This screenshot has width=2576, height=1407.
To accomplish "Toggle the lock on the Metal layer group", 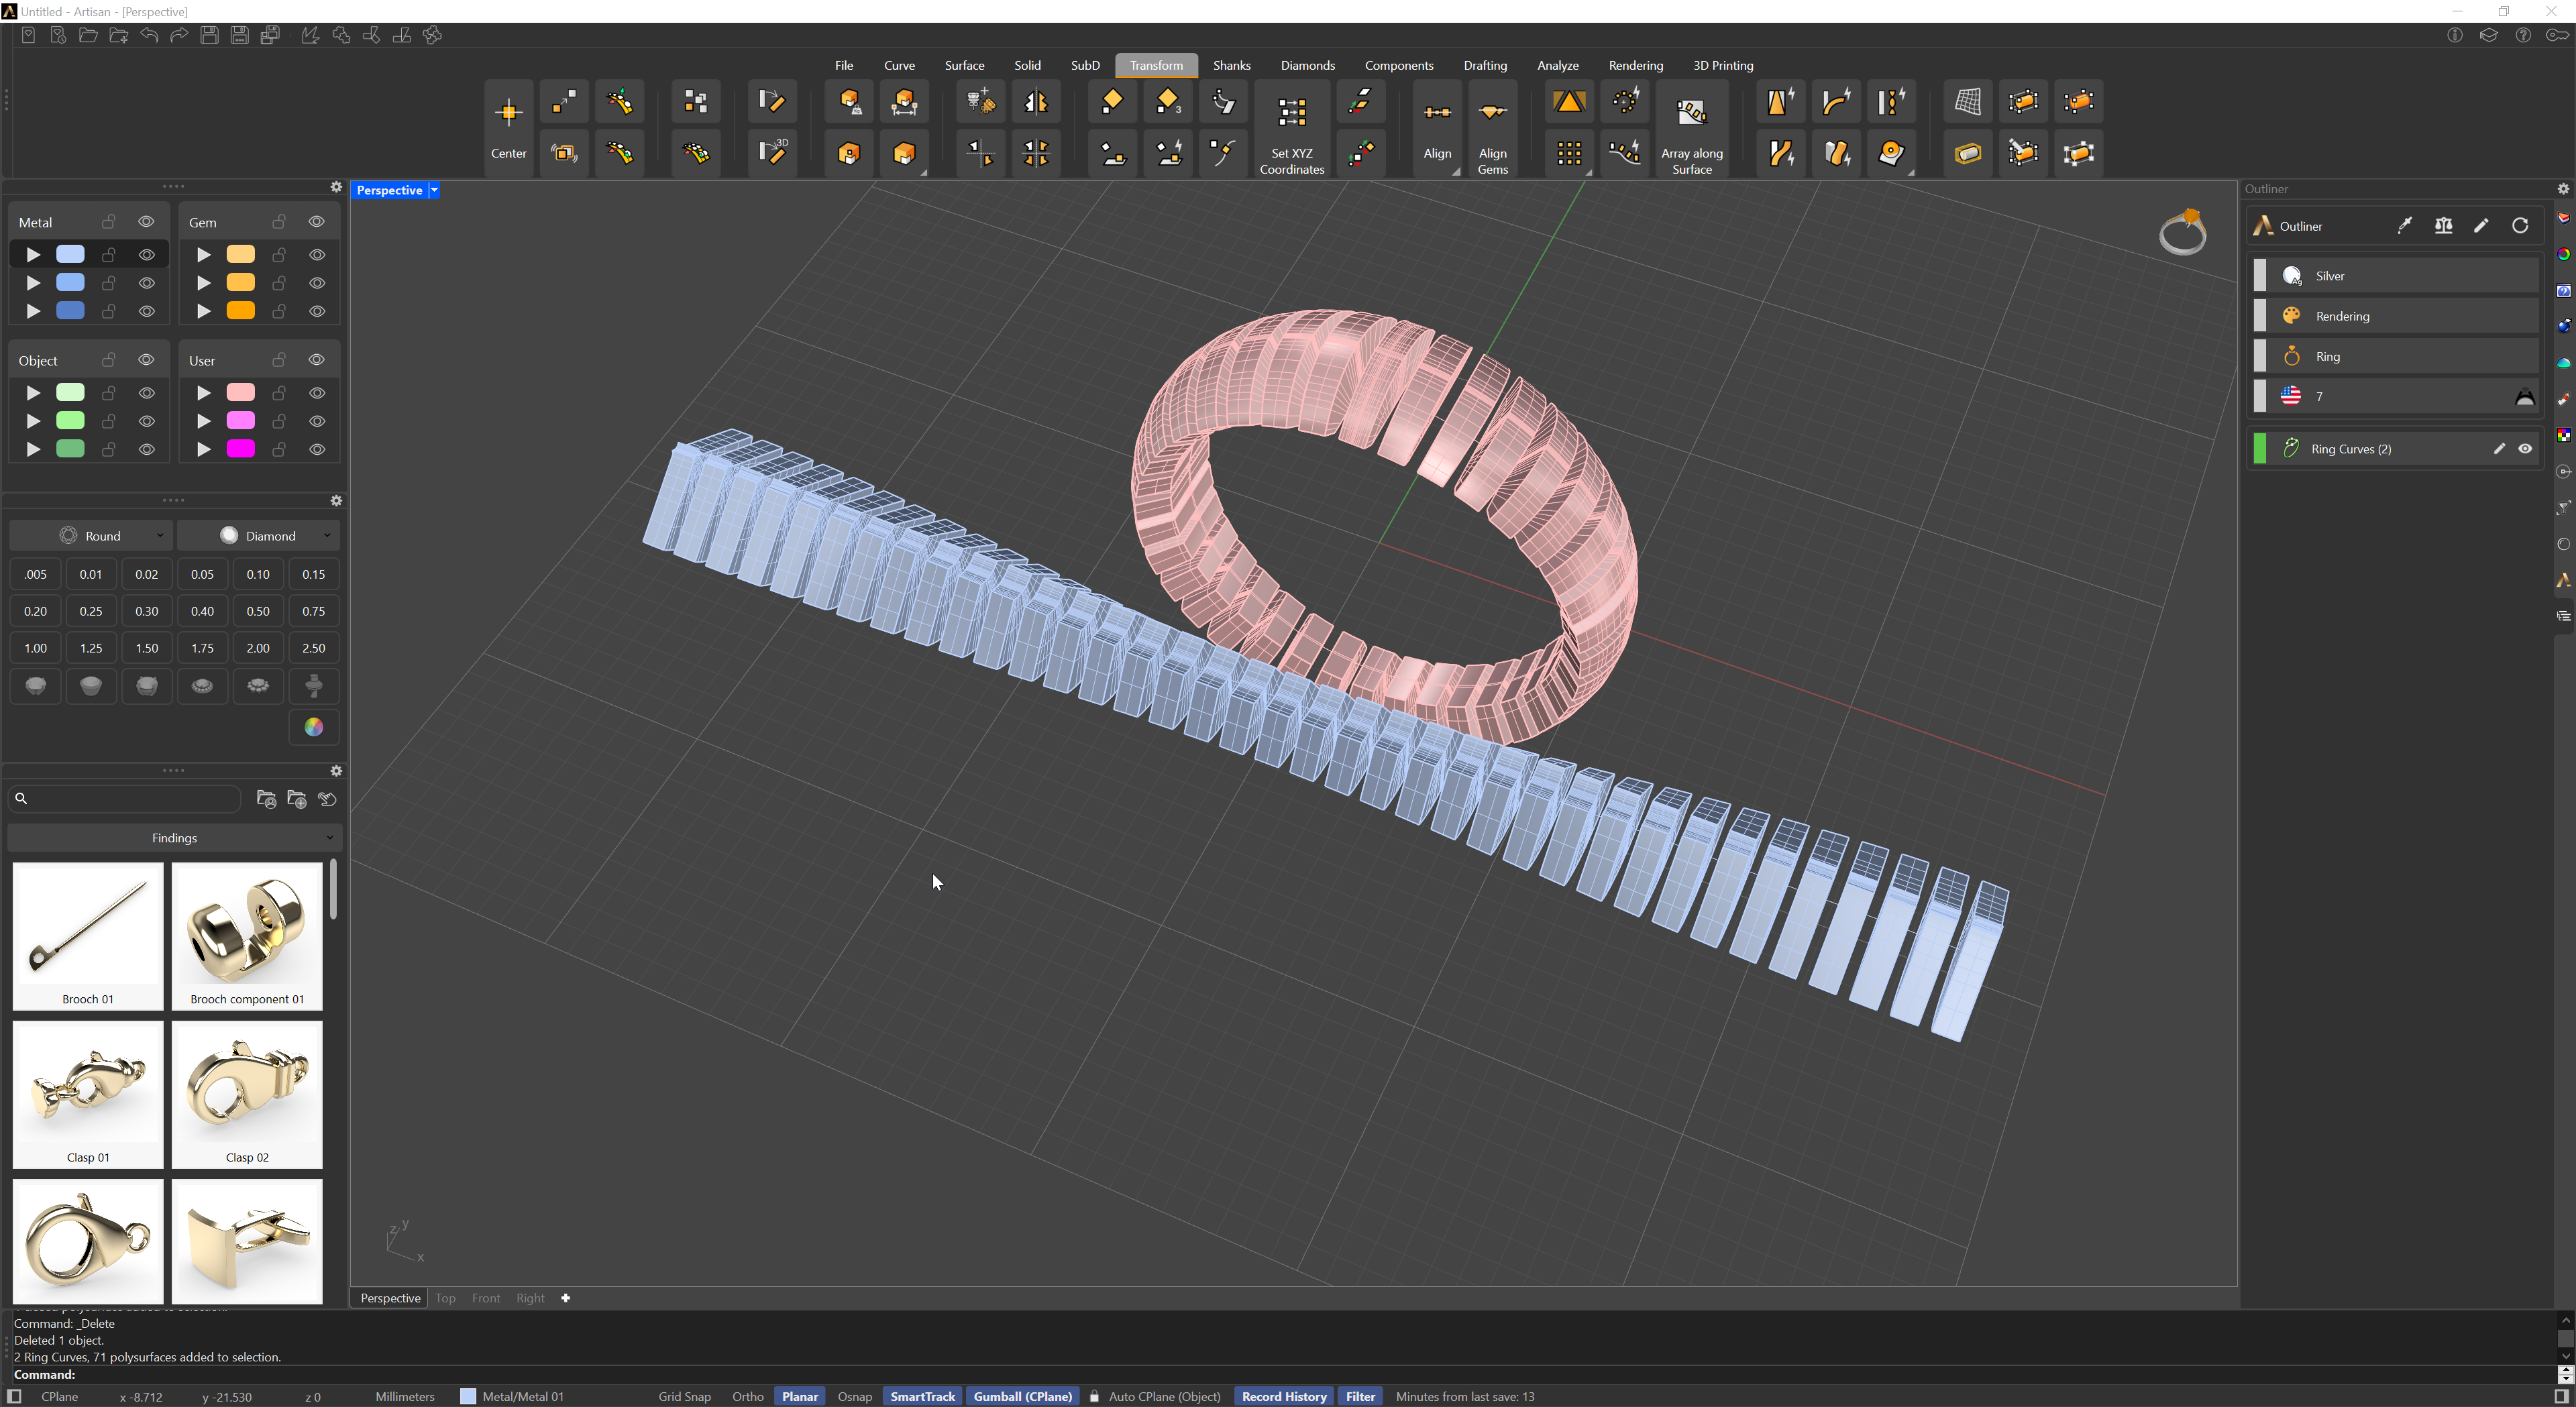I will [x=109, y=222].
